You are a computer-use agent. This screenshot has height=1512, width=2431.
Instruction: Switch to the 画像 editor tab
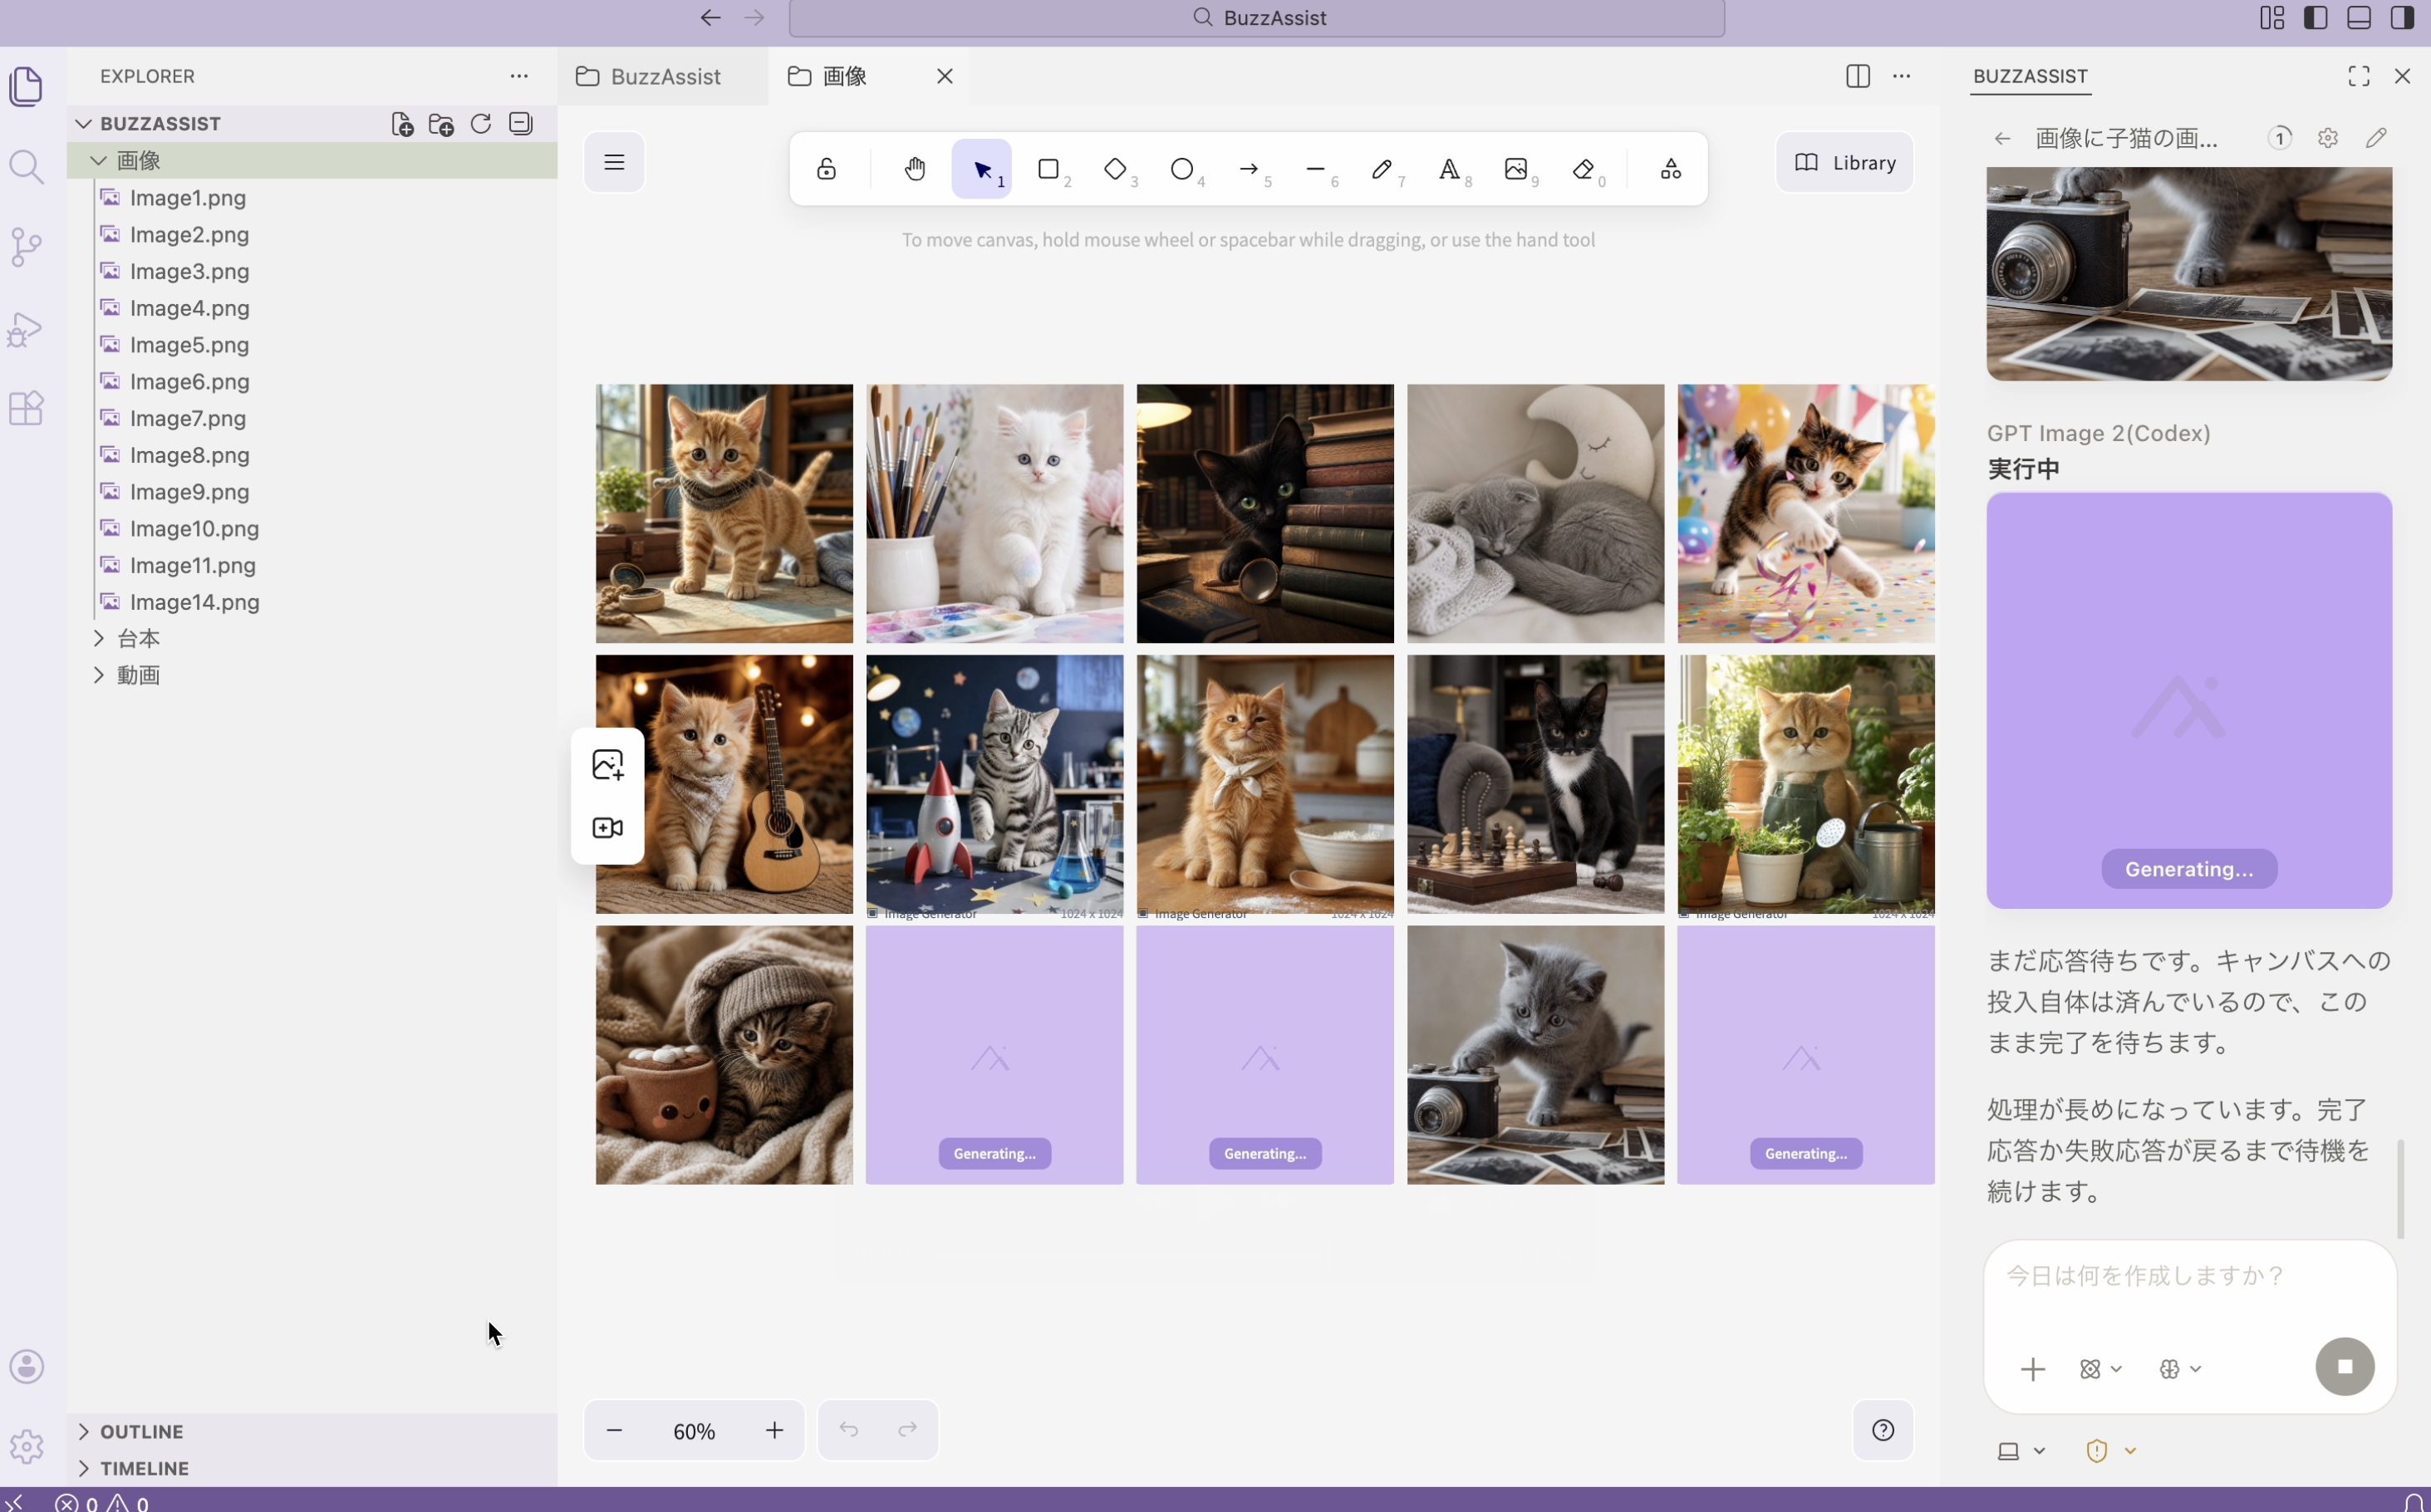[x=868, y=76]
